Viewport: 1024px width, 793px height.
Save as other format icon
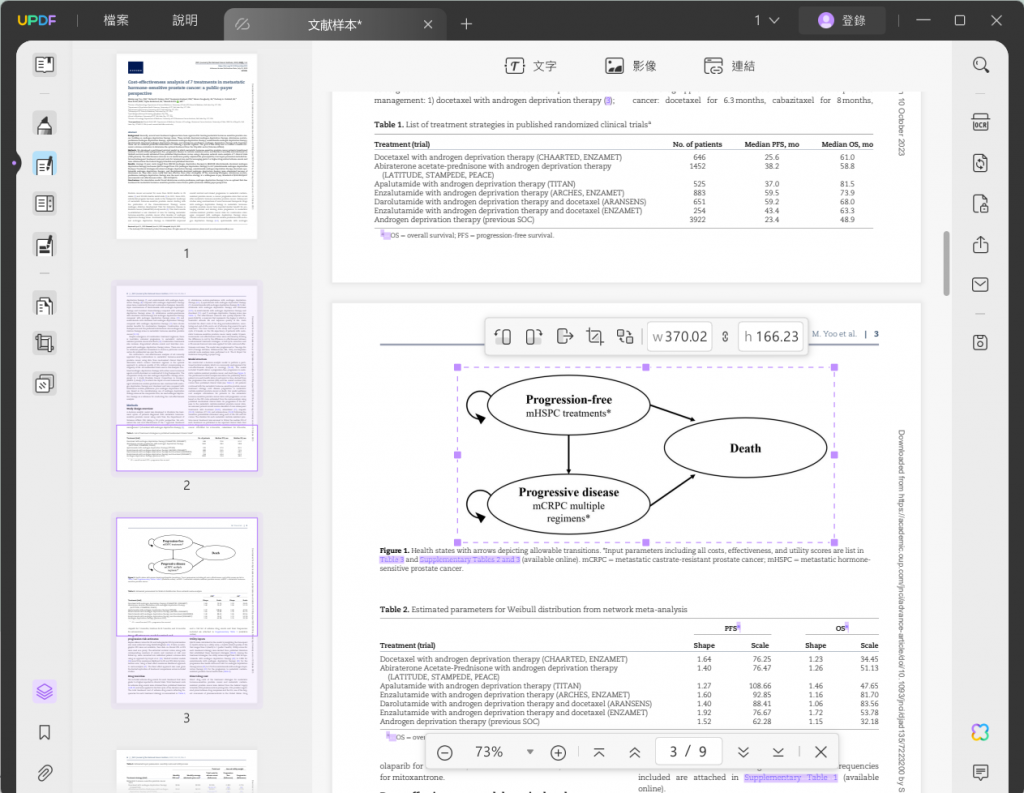pyautogui.click(x=980, y=342)
